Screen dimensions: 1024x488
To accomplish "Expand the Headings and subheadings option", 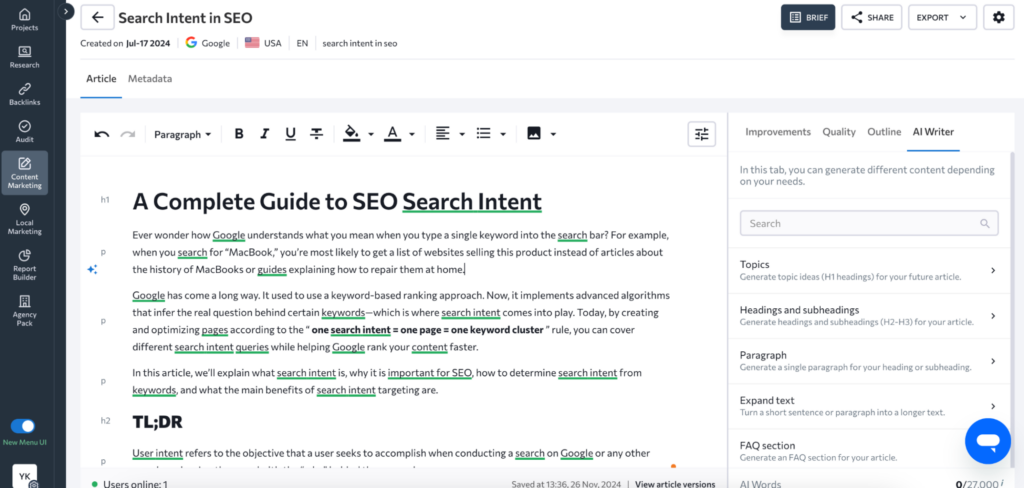I will (x=866, y=316).
